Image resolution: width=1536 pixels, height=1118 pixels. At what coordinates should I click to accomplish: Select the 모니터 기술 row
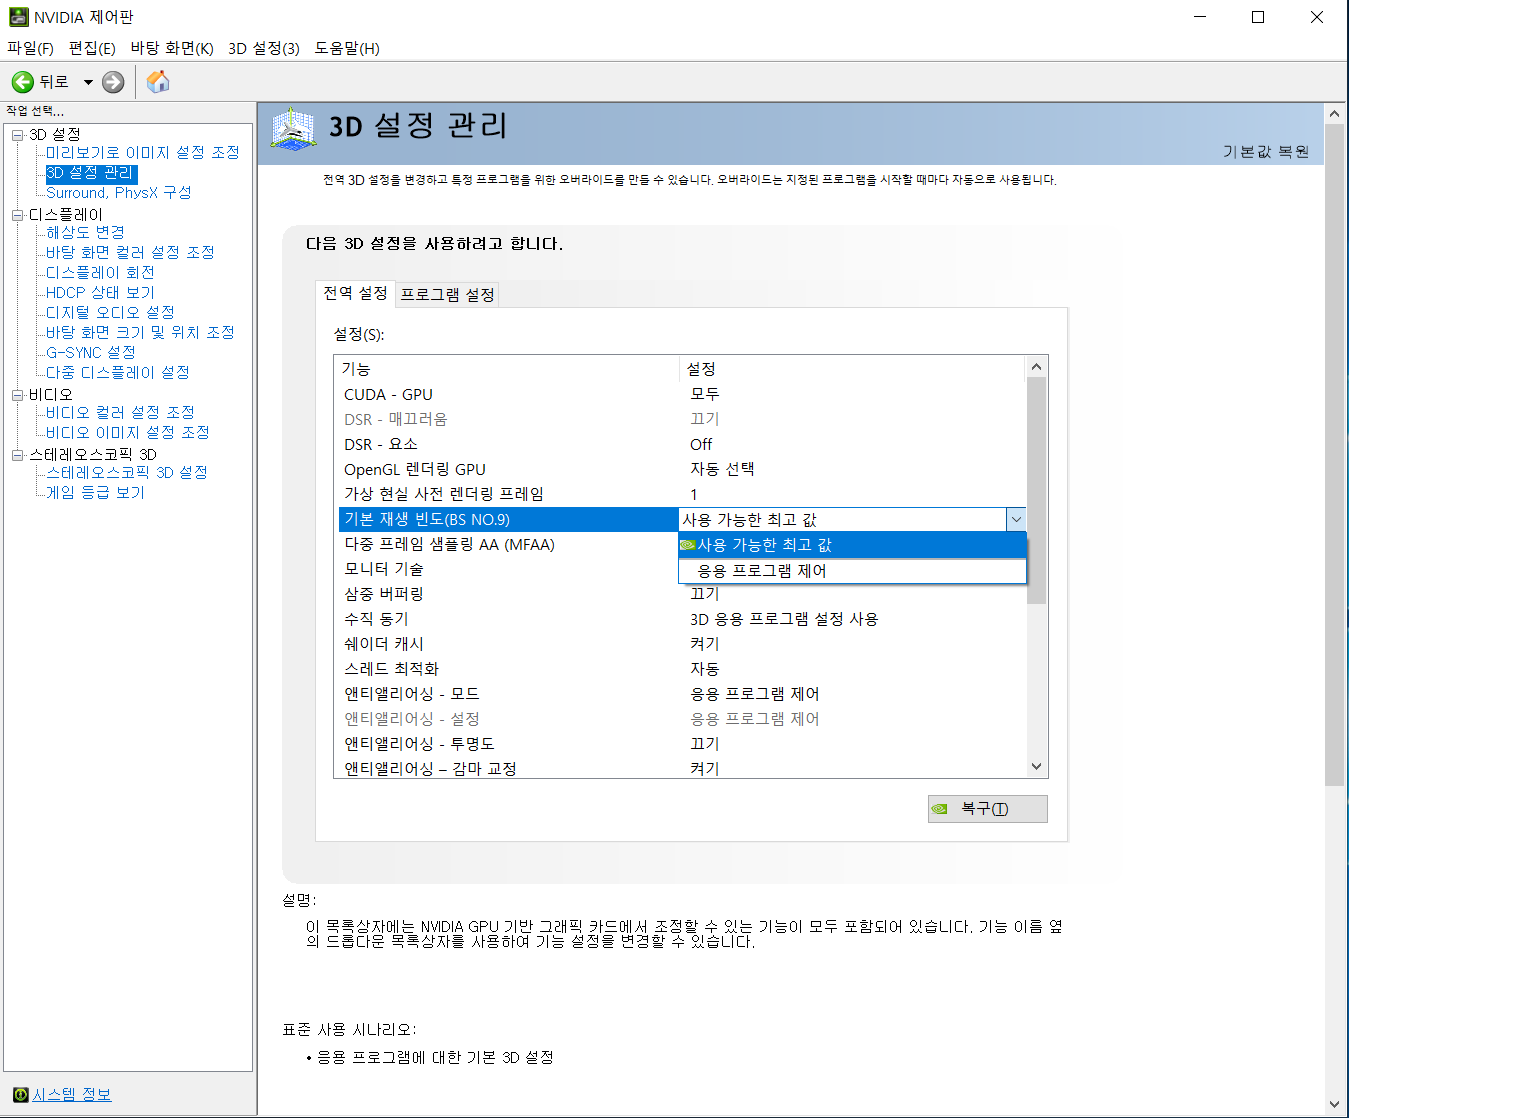(x=508, y=569)
